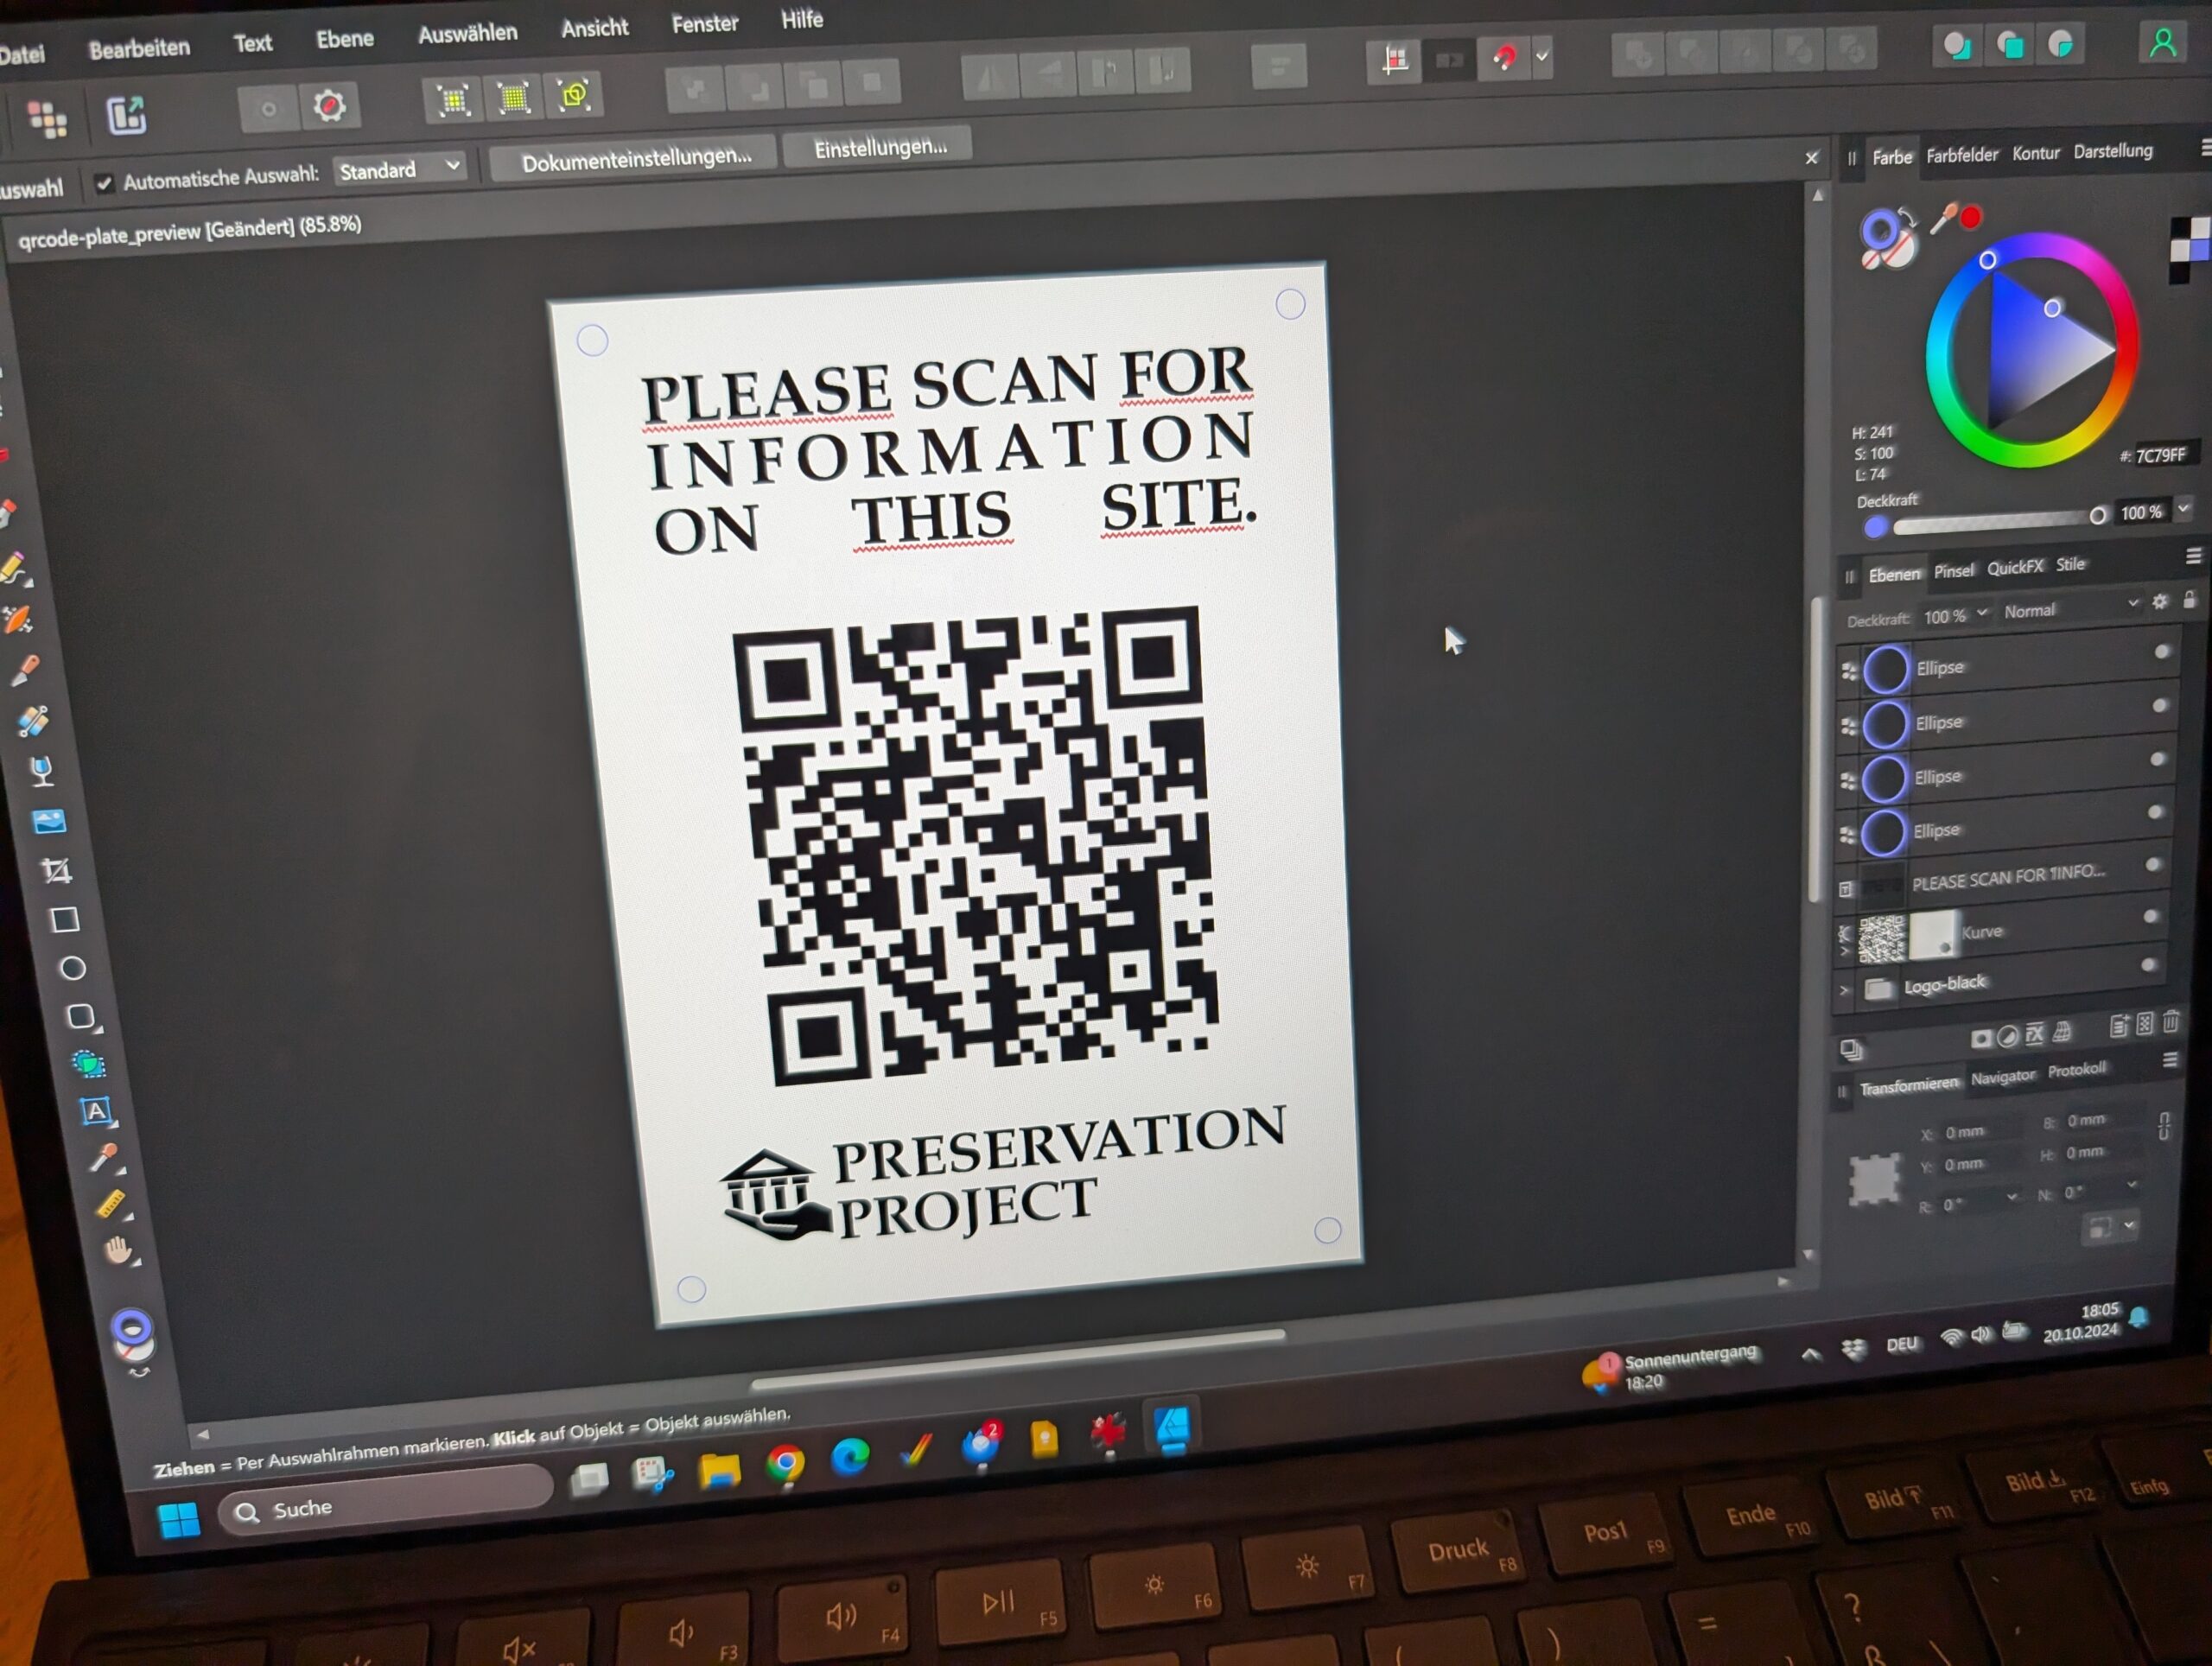Select the Measure ruler tool
2212x1666 pixels.
[x=112, y=1204]
